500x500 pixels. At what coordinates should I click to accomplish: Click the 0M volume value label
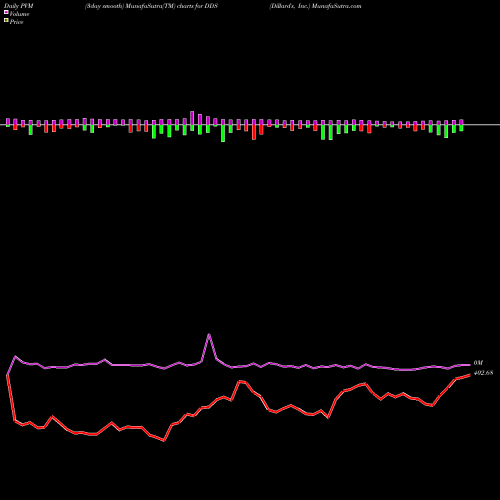point(478,363)
